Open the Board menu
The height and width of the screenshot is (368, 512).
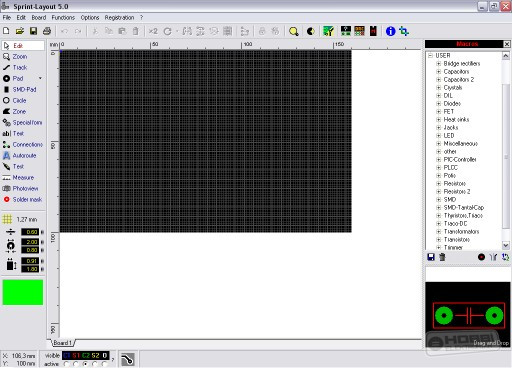[x=39, y=18]
